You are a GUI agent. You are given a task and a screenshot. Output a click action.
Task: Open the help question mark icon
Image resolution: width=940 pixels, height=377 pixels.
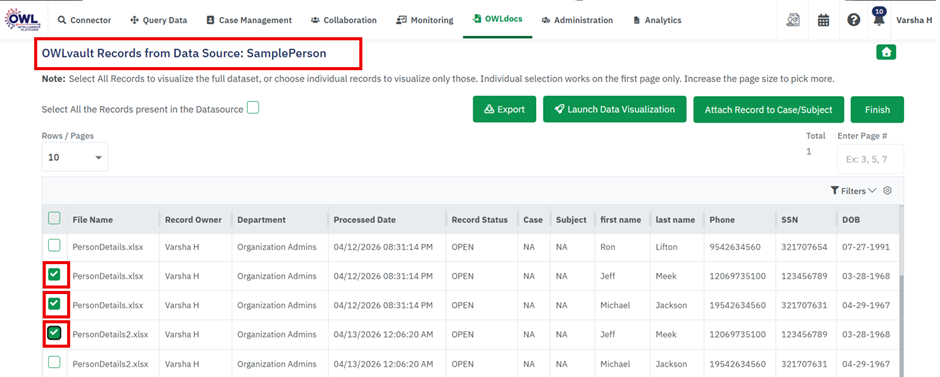tap(854, 20)
